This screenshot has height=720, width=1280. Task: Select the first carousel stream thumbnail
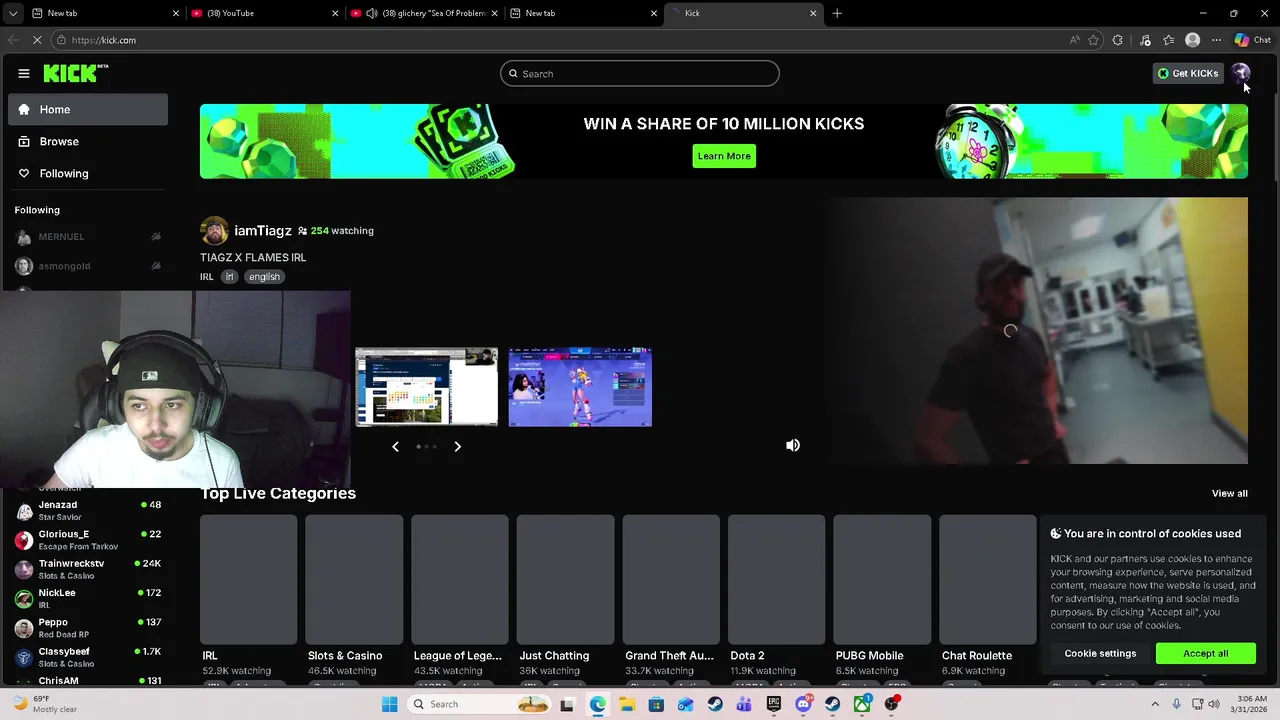pos(426,387)
